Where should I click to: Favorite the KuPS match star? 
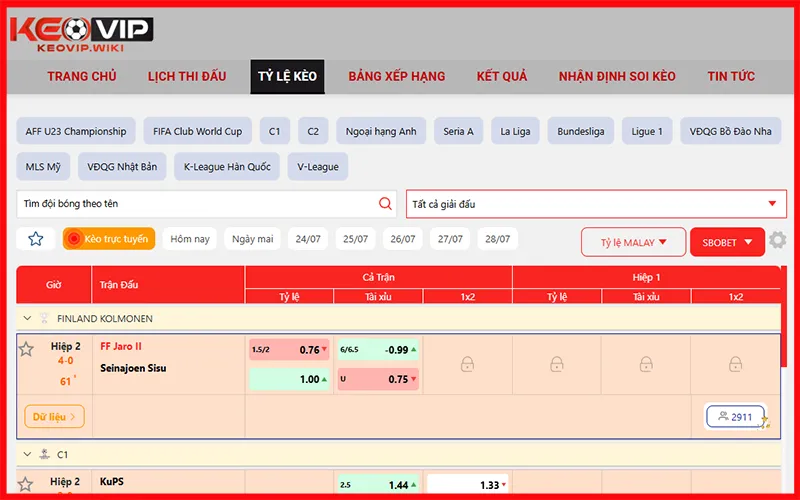tap(26, 484)
